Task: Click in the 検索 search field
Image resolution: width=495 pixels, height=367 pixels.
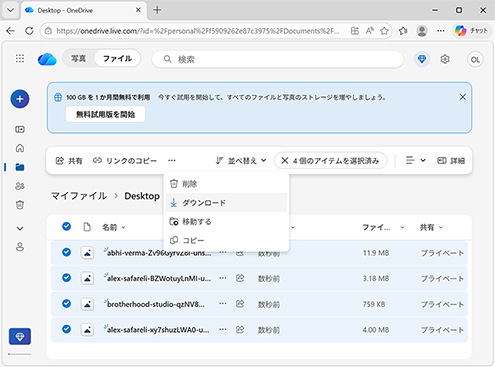Action: click(278, 59)
